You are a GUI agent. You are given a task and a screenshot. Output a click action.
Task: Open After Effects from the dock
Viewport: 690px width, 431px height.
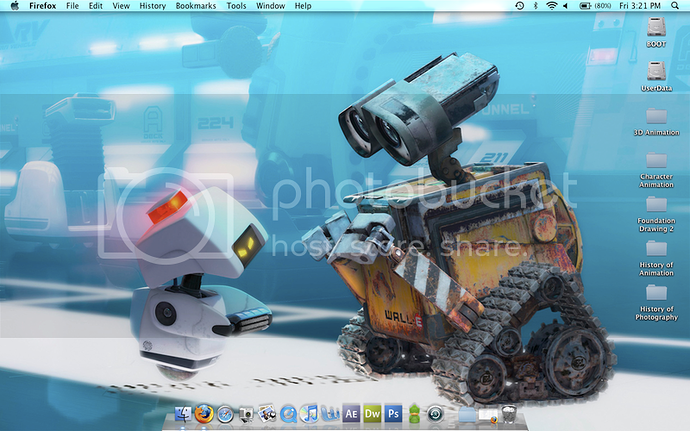coord(351,413)
